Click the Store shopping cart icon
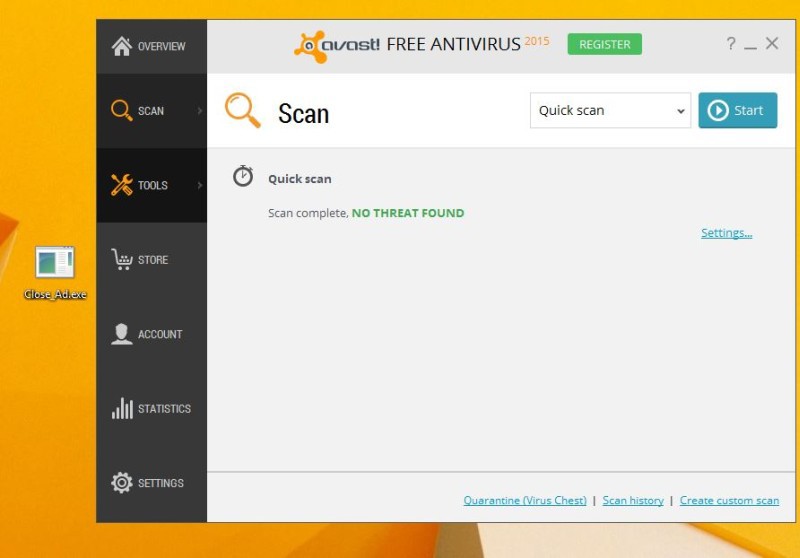The image size is (800, 558). click(x=121, y=259)
